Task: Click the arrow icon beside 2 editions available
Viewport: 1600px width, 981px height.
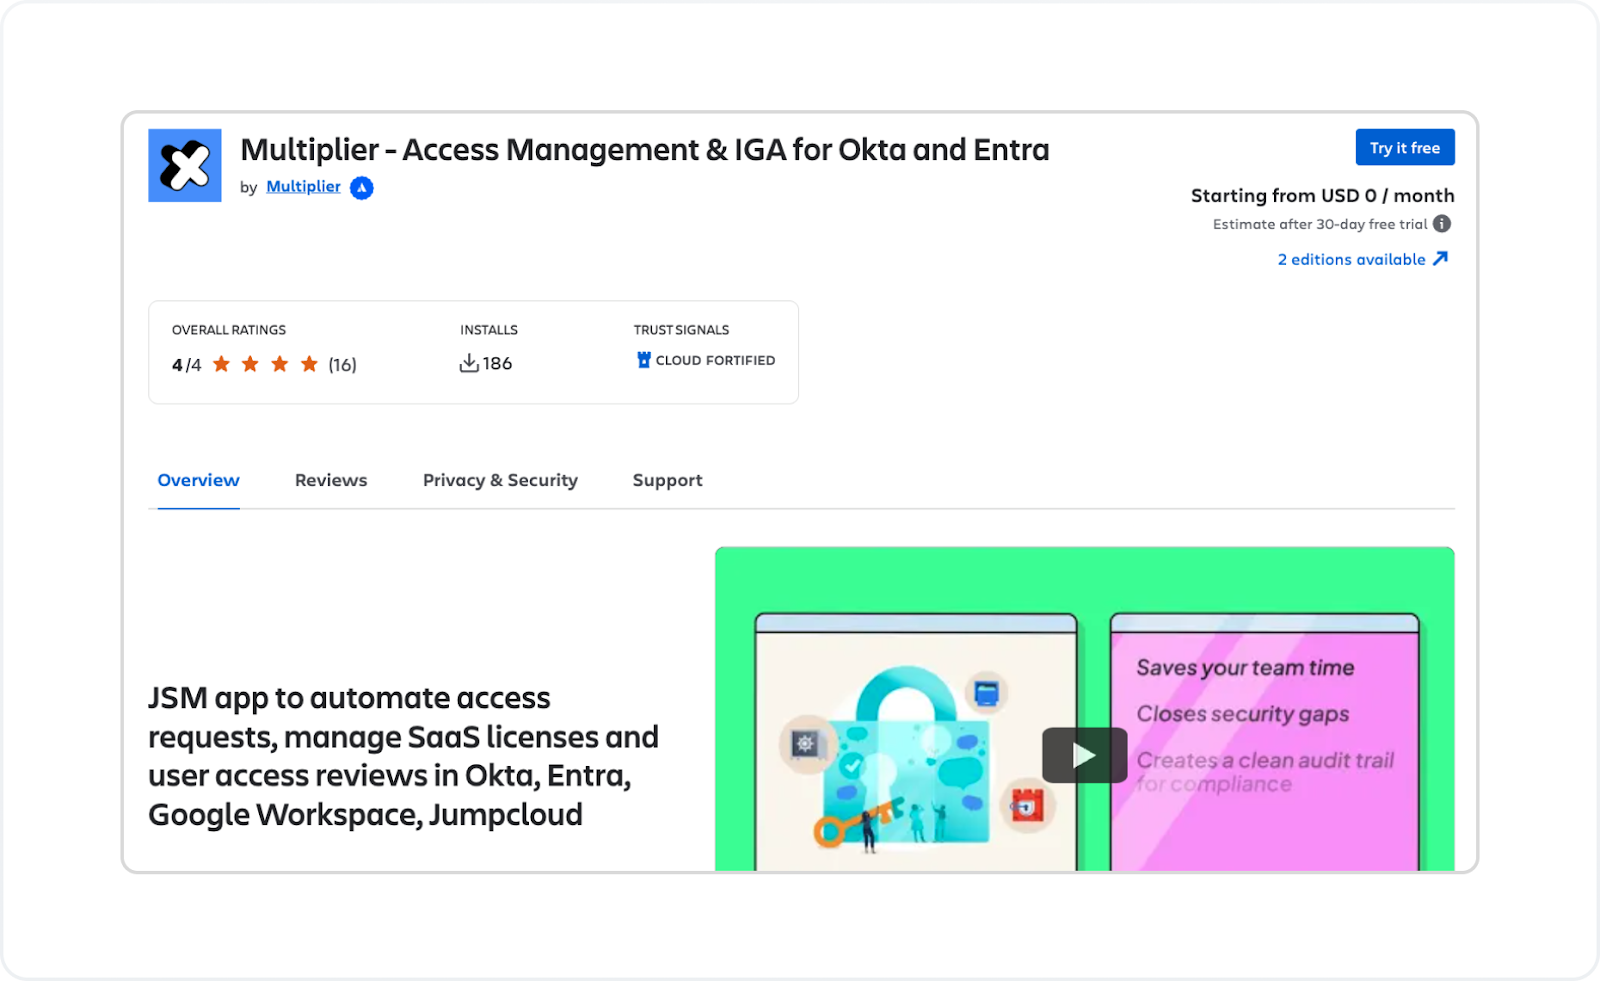Action: (x=1441, y=258)
